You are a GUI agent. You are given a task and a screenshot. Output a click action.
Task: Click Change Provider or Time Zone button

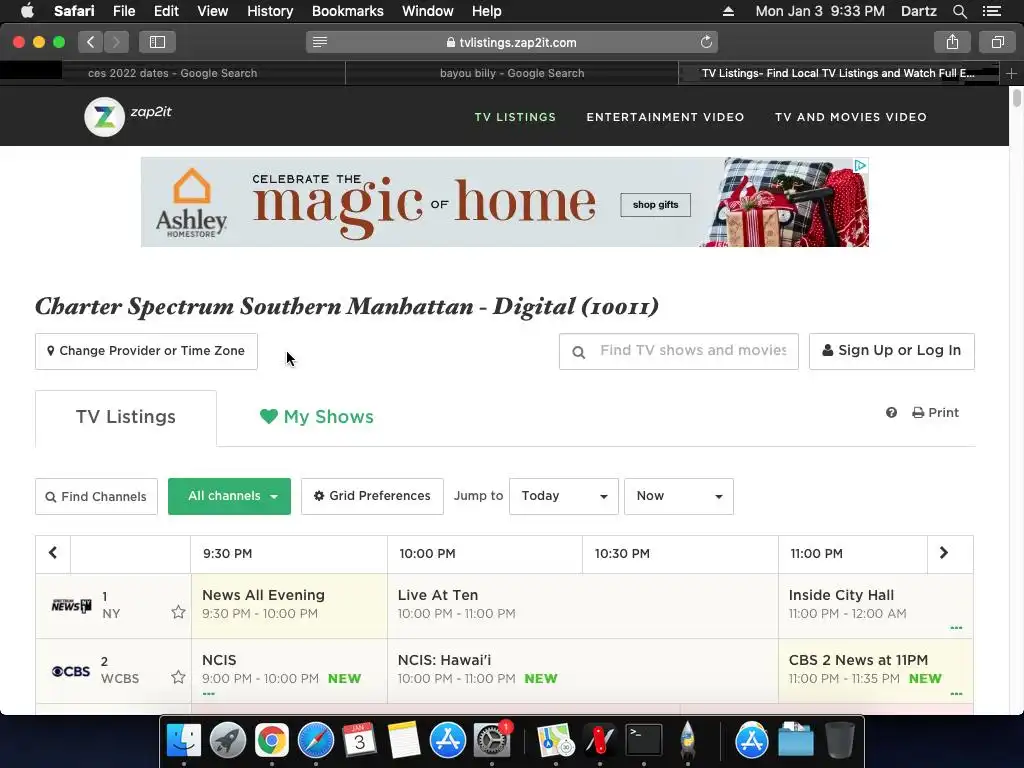[x=146, y=351]
